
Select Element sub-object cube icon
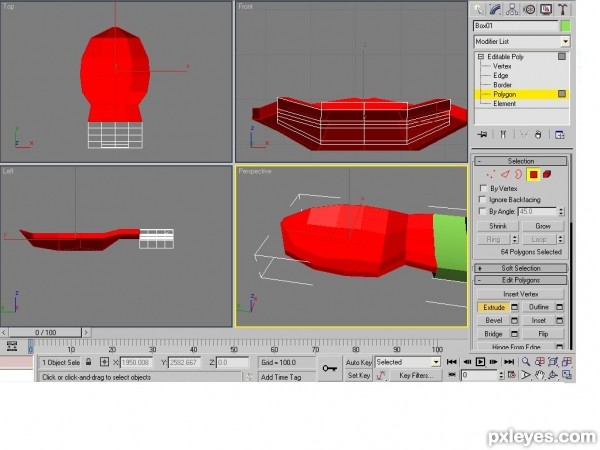547,174
